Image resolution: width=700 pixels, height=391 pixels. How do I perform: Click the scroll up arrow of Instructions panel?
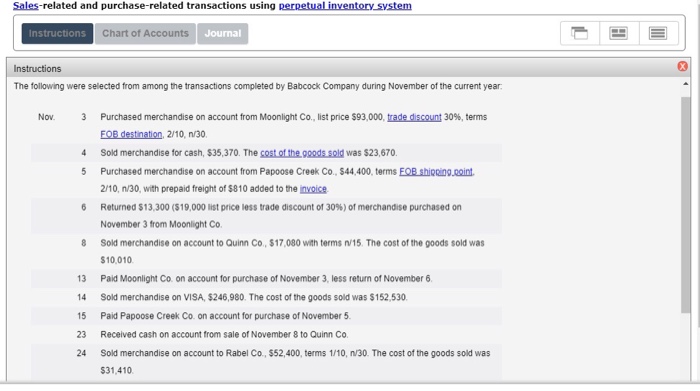pyautogui.click(x=685, y=84)
